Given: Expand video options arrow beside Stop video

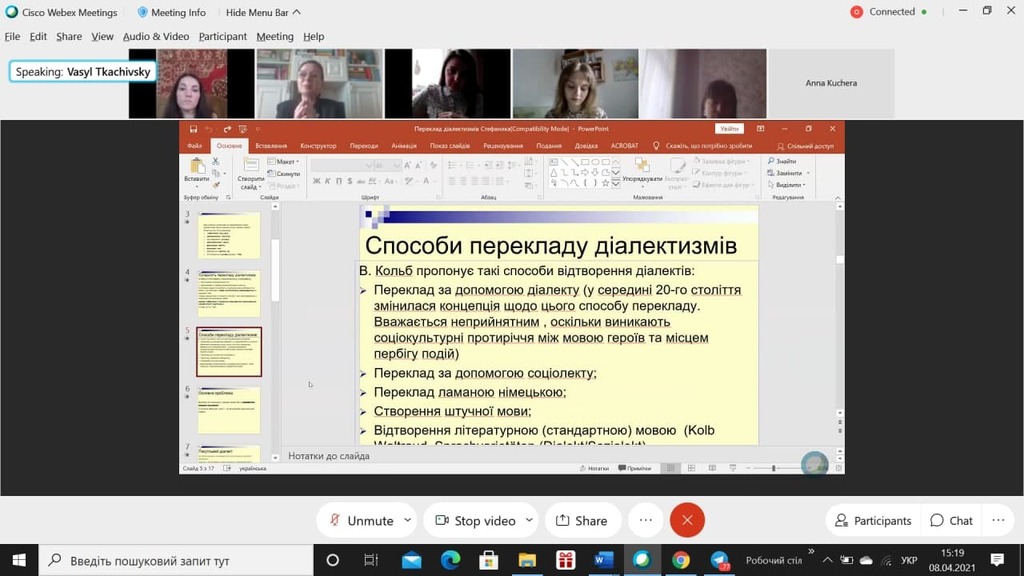Looking at the screenshot, I should pos(529,520).
